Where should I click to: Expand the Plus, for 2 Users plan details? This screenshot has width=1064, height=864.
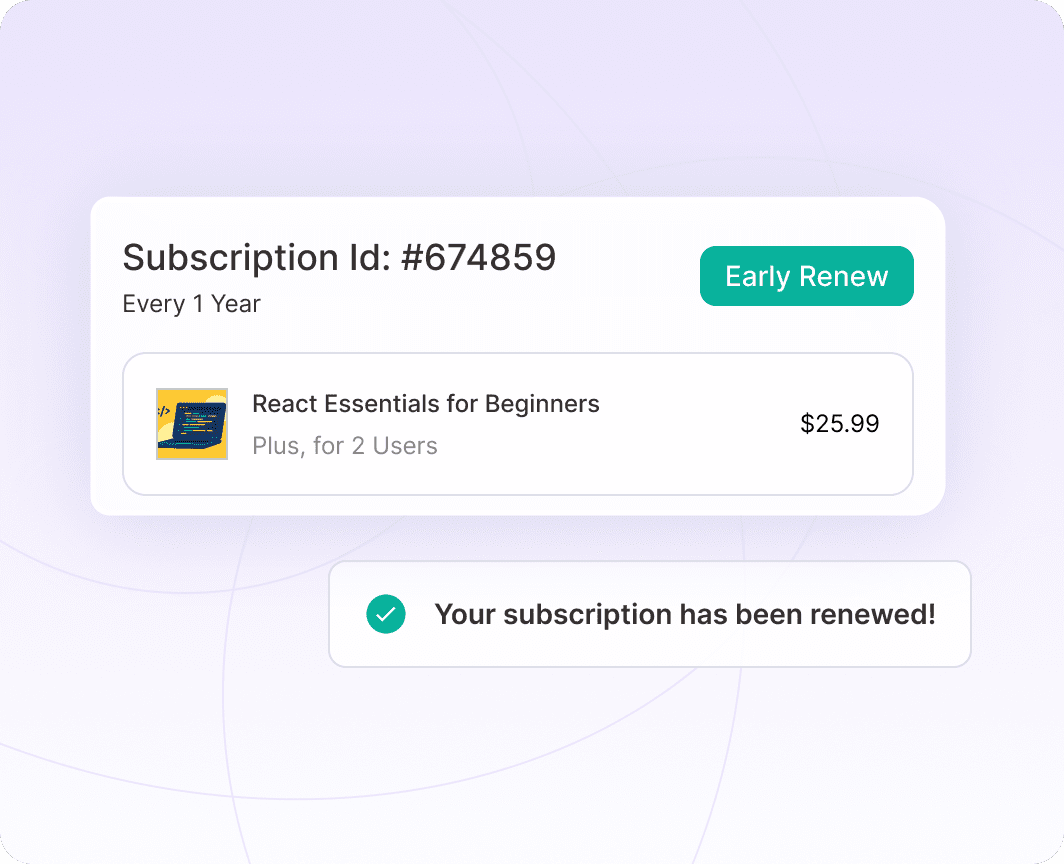pos(344,446)
